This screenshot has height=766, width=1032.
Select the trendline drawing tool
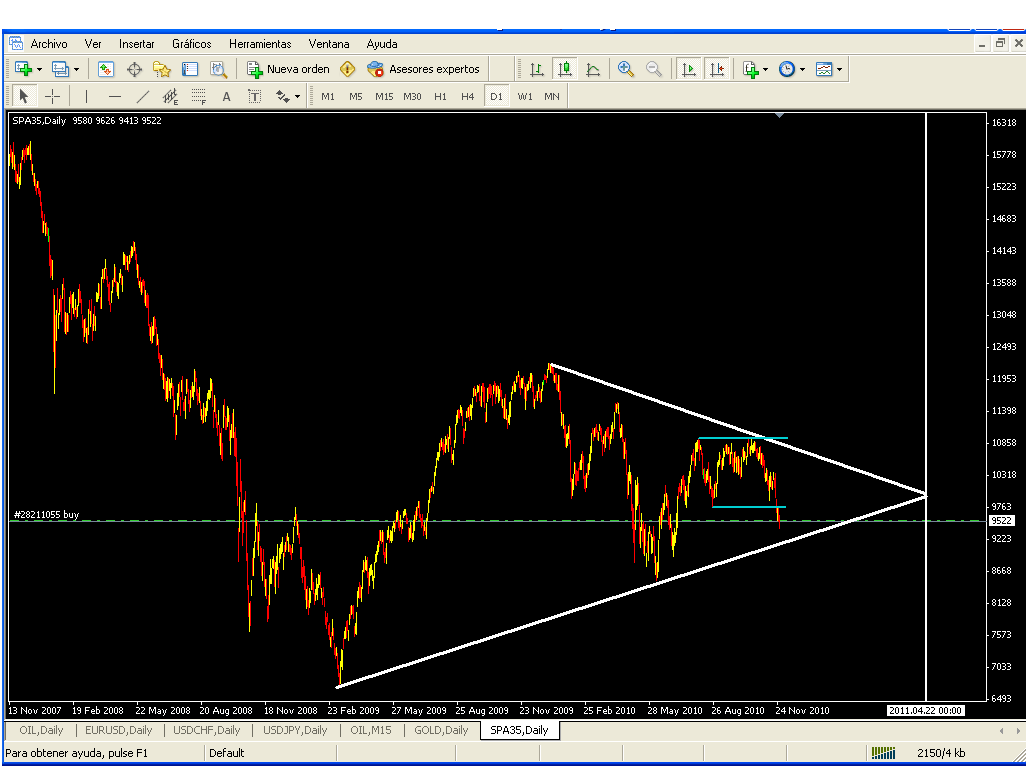click(143, 97)
